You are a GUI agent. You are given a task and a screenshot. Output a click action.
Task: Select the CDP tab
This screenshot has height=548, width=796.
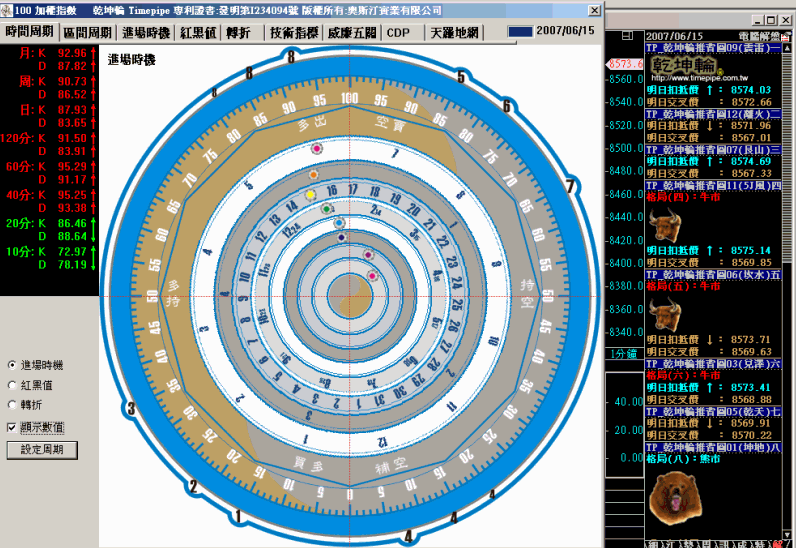398,33
